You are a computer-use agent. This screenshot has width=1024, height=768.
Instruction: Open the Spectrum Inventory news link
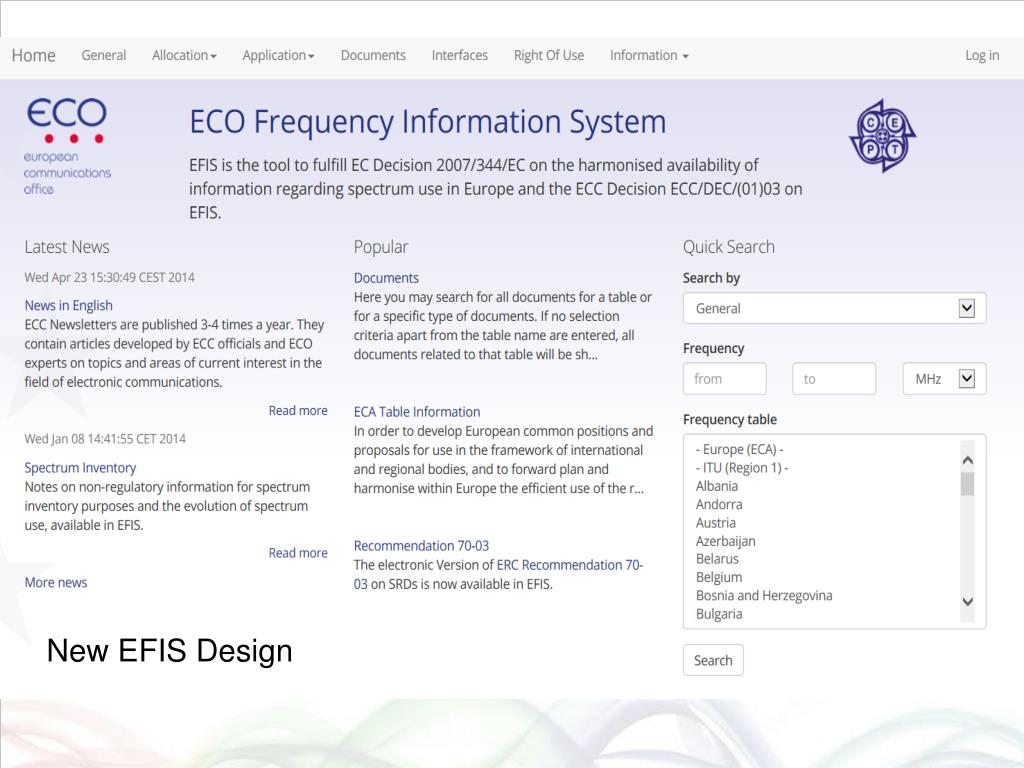pyautogui.click(x=80, y=468)
